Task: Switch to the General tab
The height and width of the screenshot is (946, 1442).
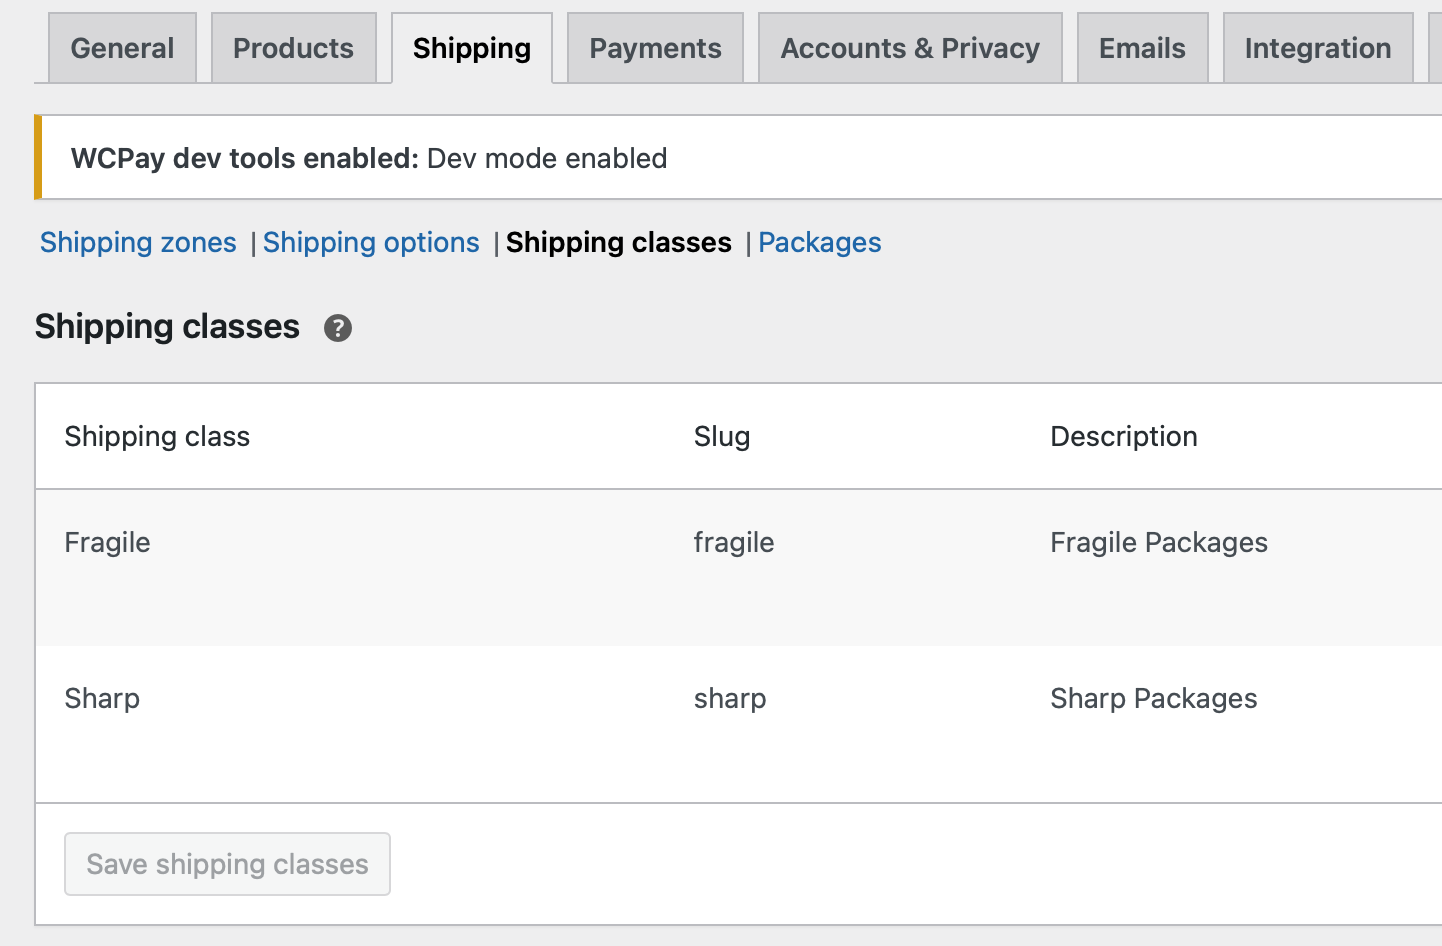Action: click(x=122, y=48)
